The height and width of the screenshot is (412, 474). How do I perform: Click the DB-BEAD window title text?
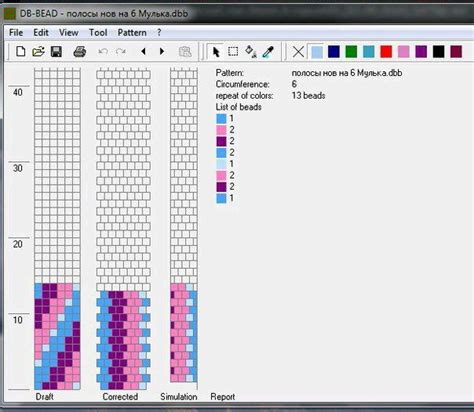(x=104, y=14)
